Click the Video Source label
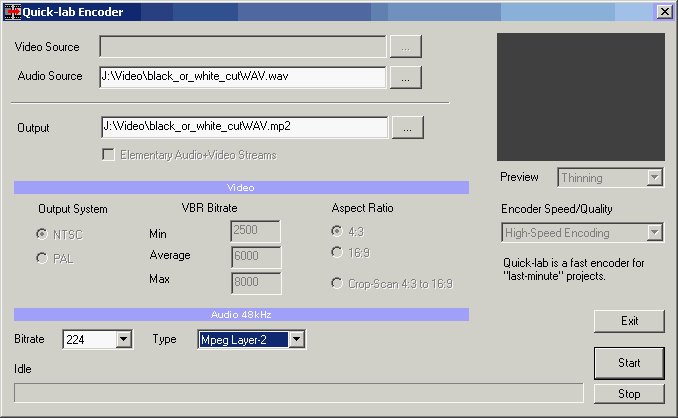 click(x=47, y=47)
